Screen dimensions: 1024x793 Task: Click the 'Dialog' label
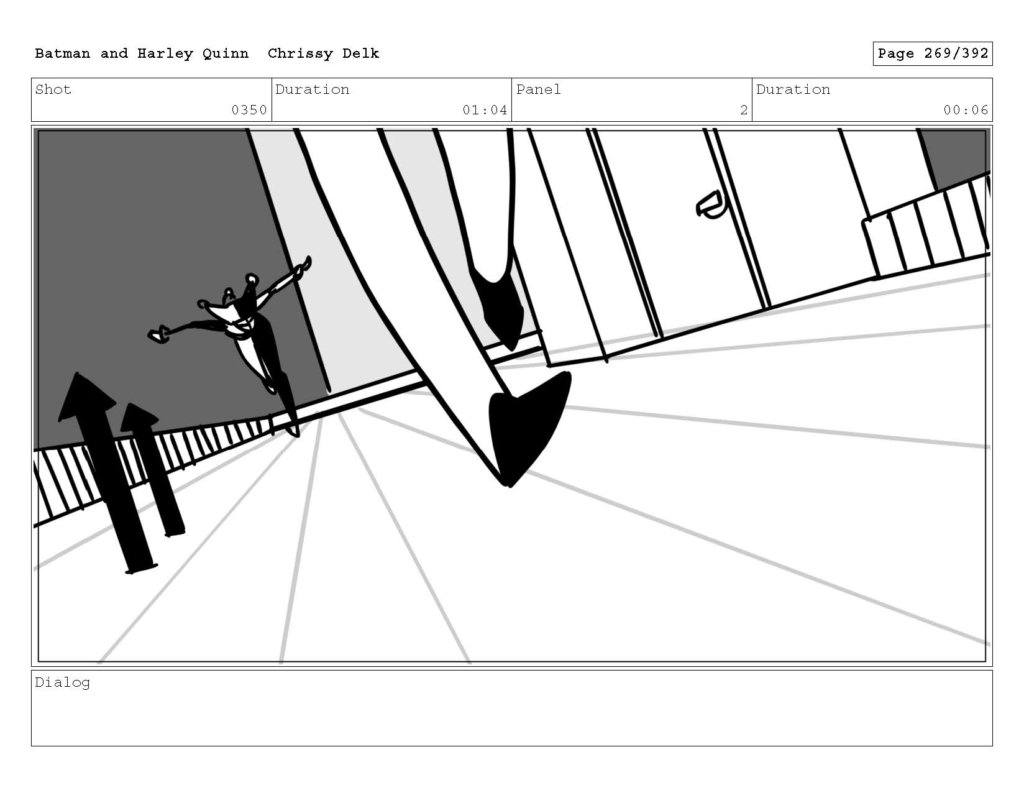[62, 683]
